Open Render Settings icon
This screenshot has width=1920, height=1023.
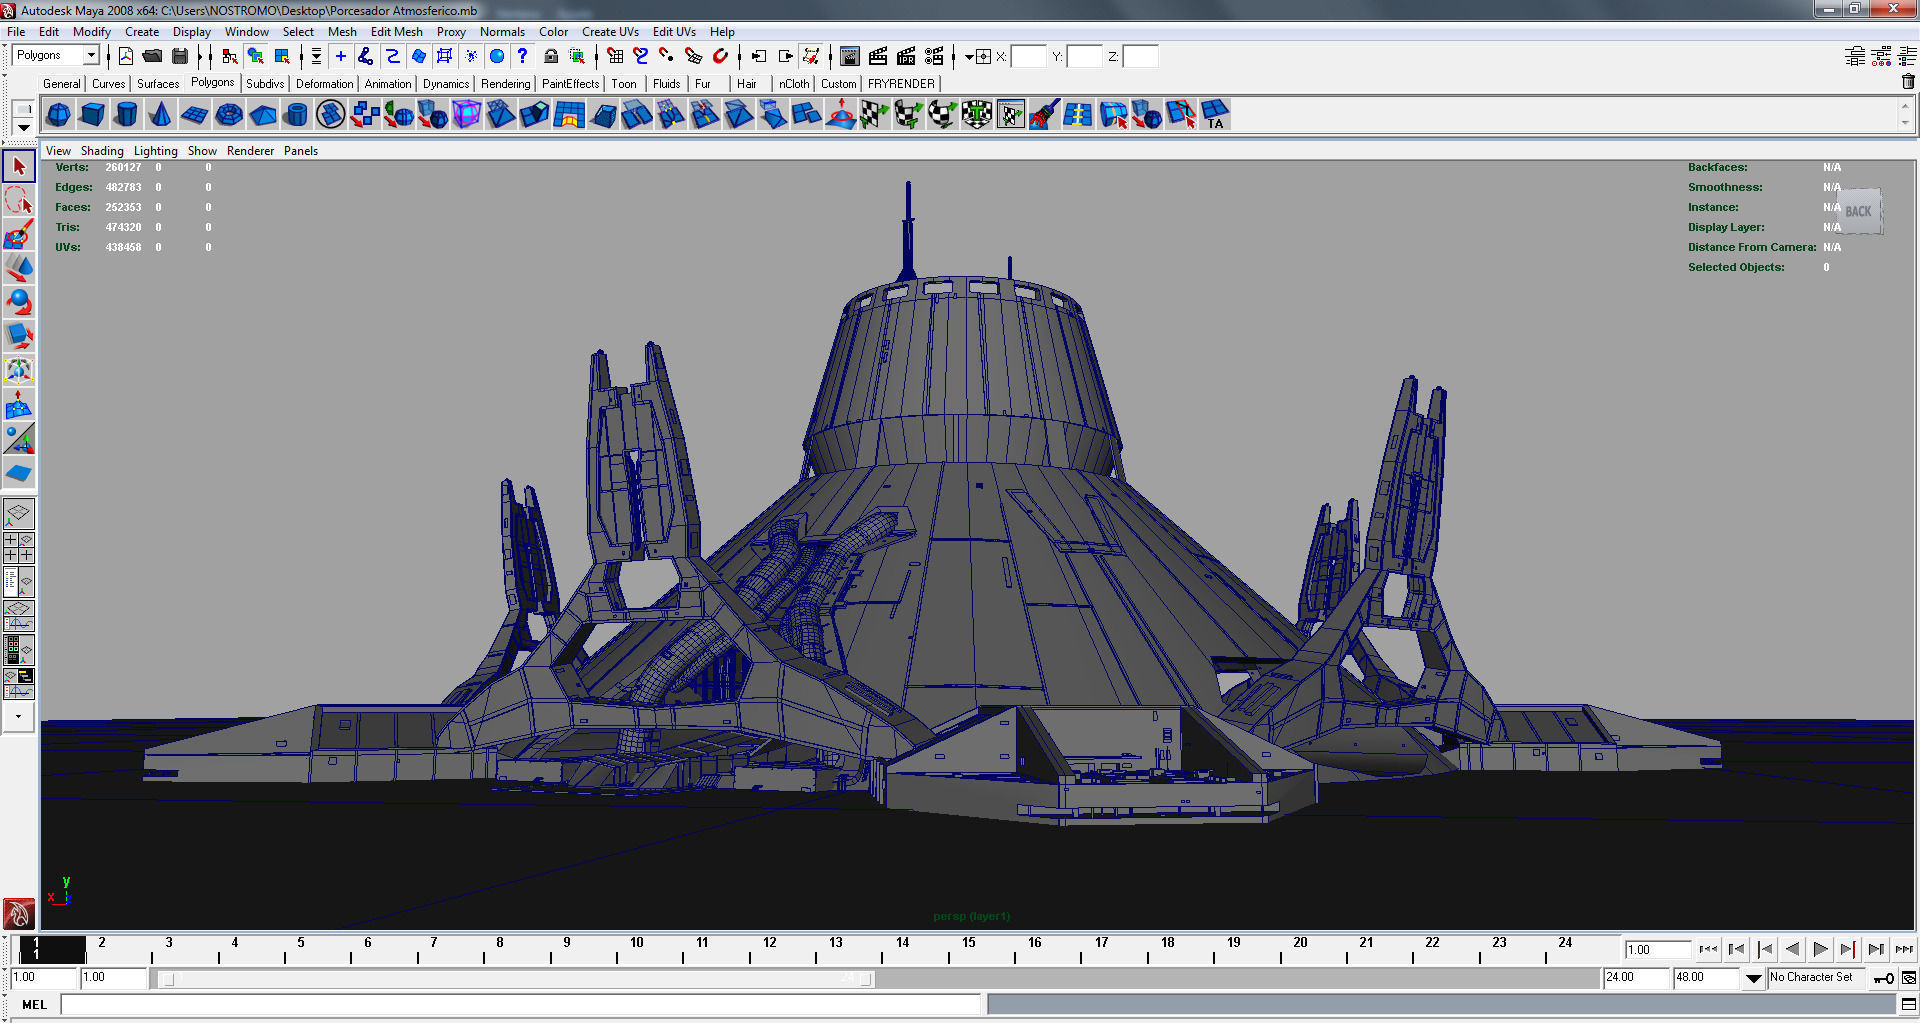tap(934, 56)
